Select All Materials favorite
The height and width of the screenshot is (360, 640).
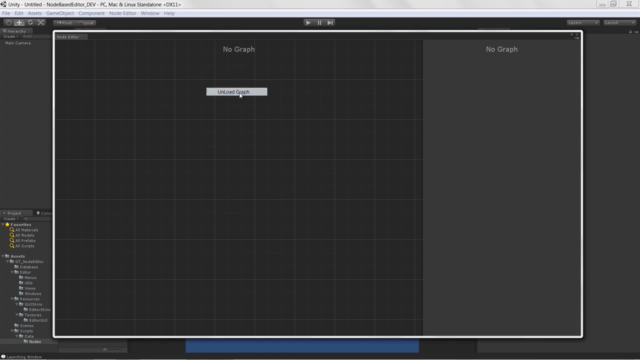click(27, 230)
